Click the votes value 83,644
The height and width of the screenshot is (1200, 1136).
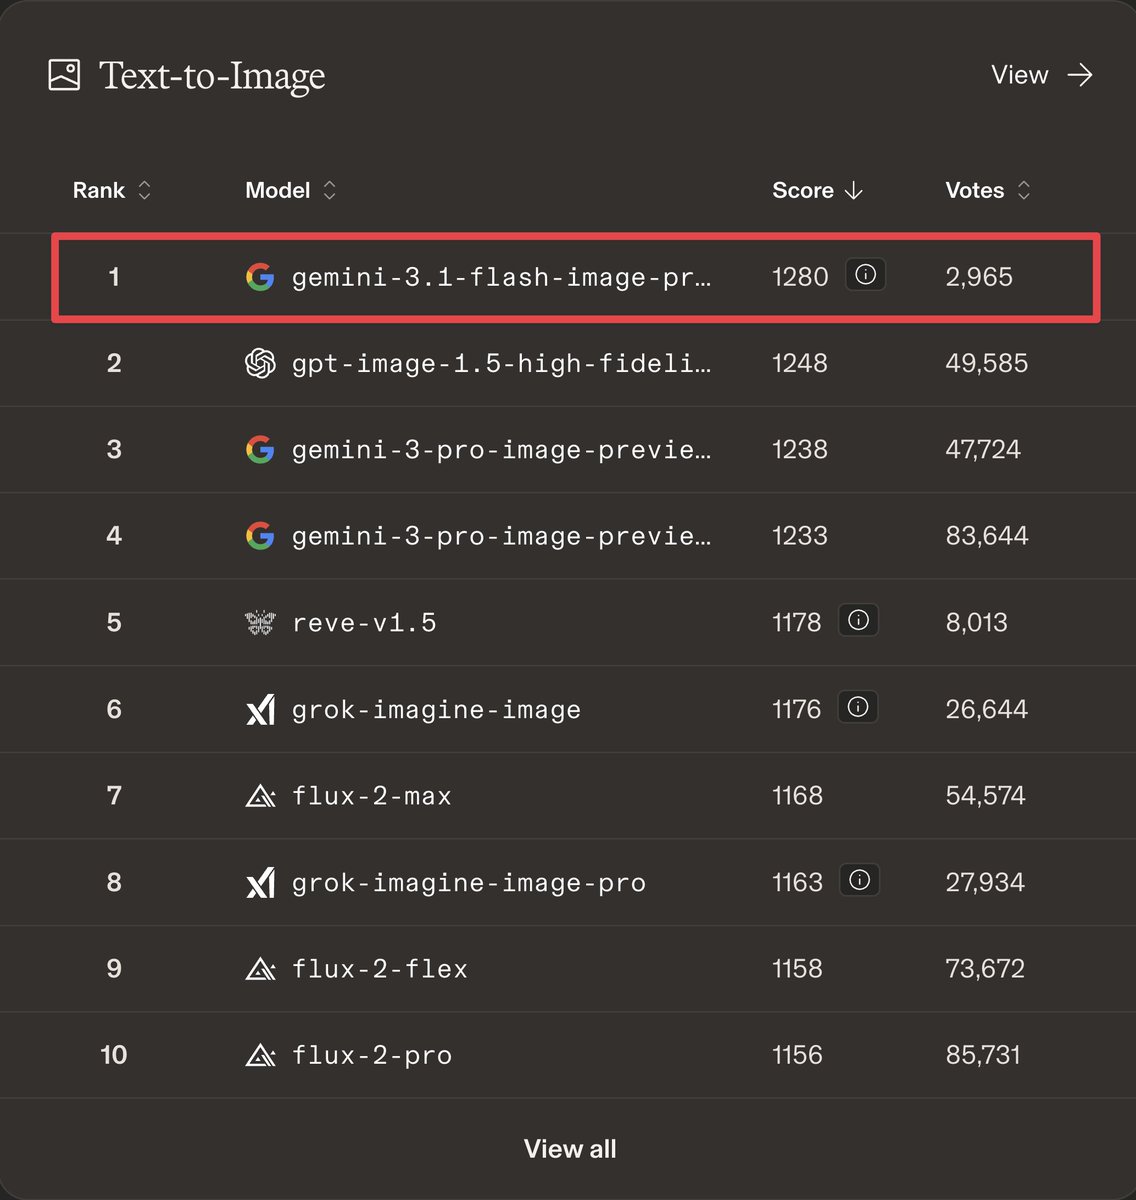coord(987,536)
